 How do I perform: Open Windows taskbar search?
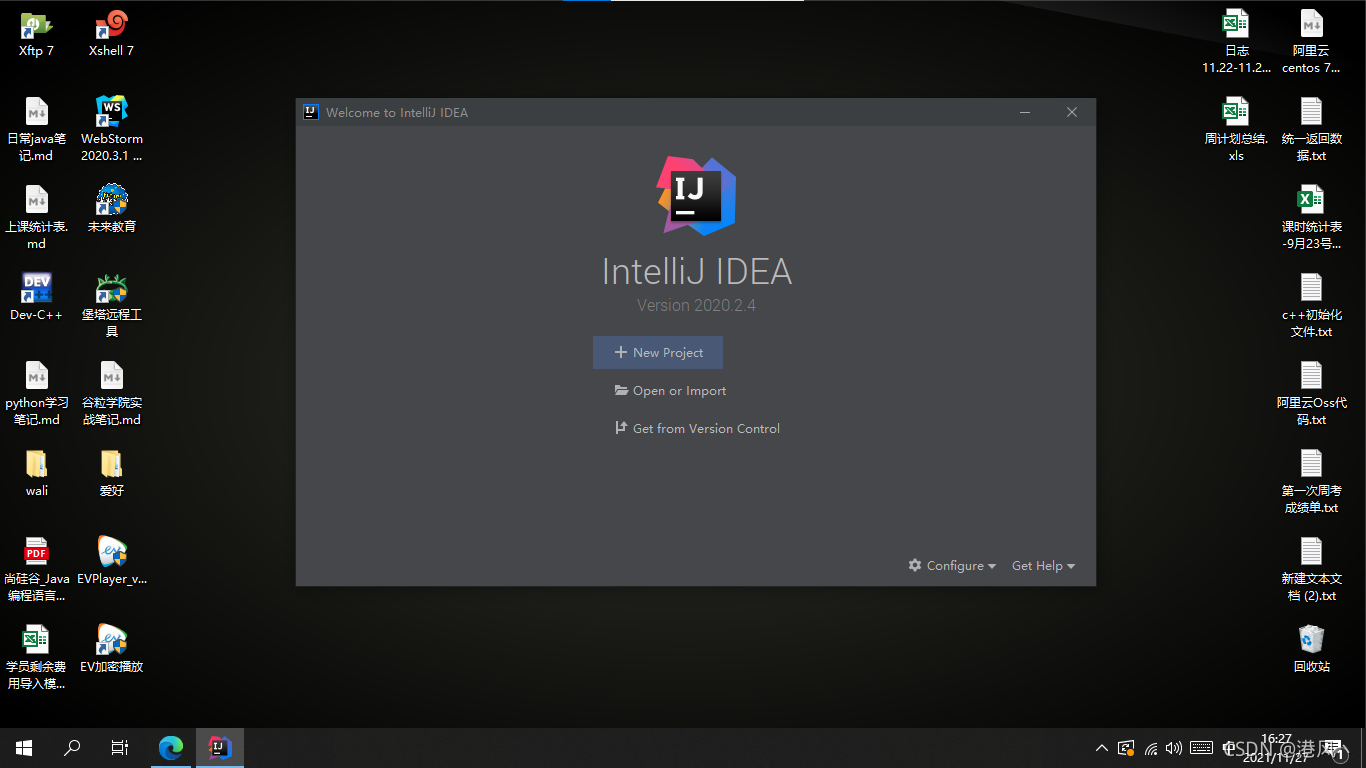point(72,748)
